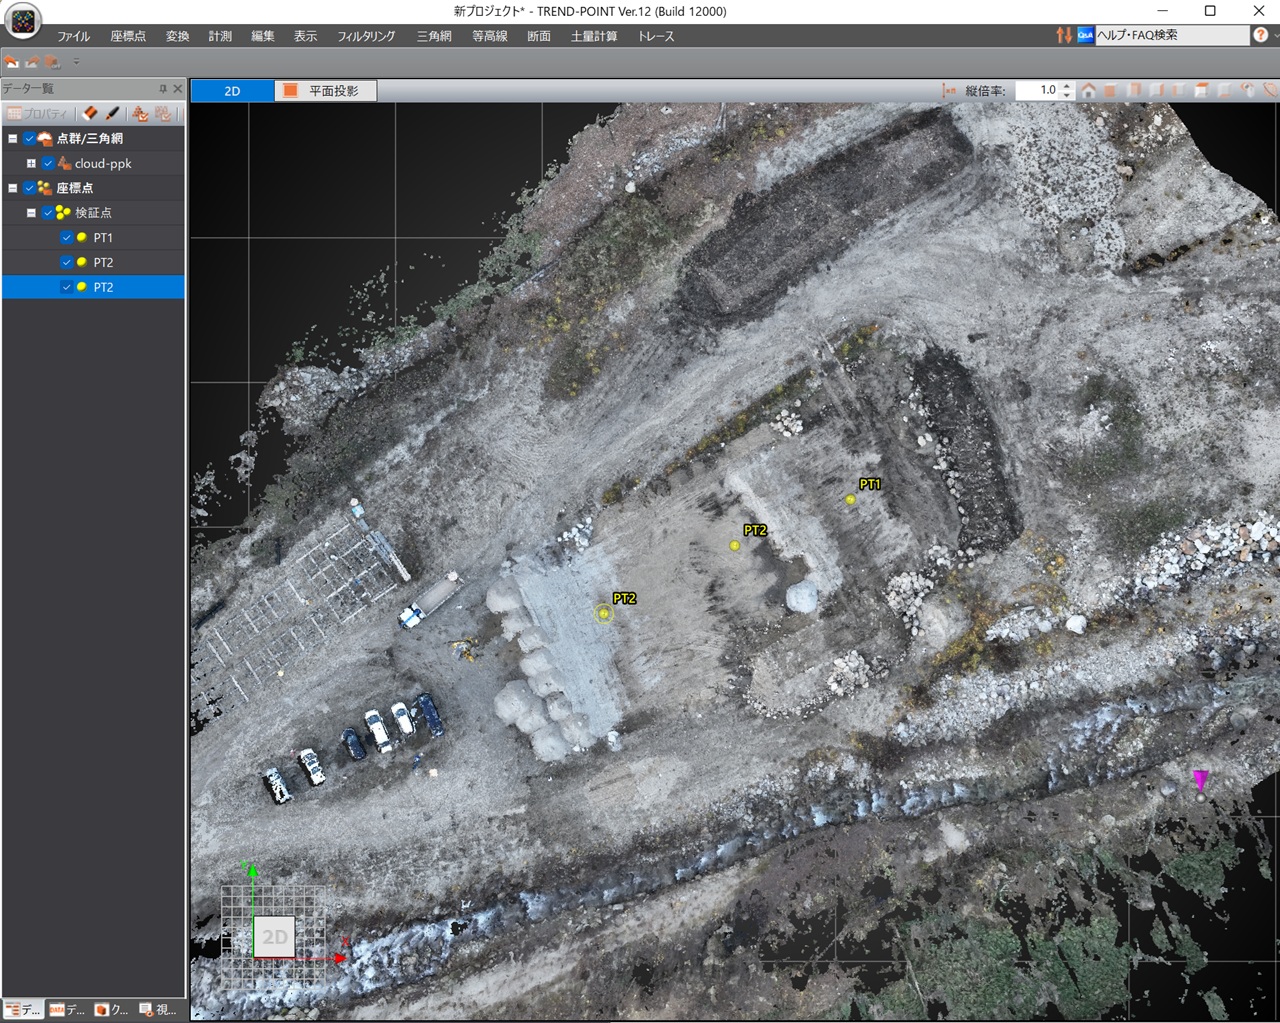Click the 2D view cube on axis gizmo
The image size is (1280, 1023).
(274, 937)
